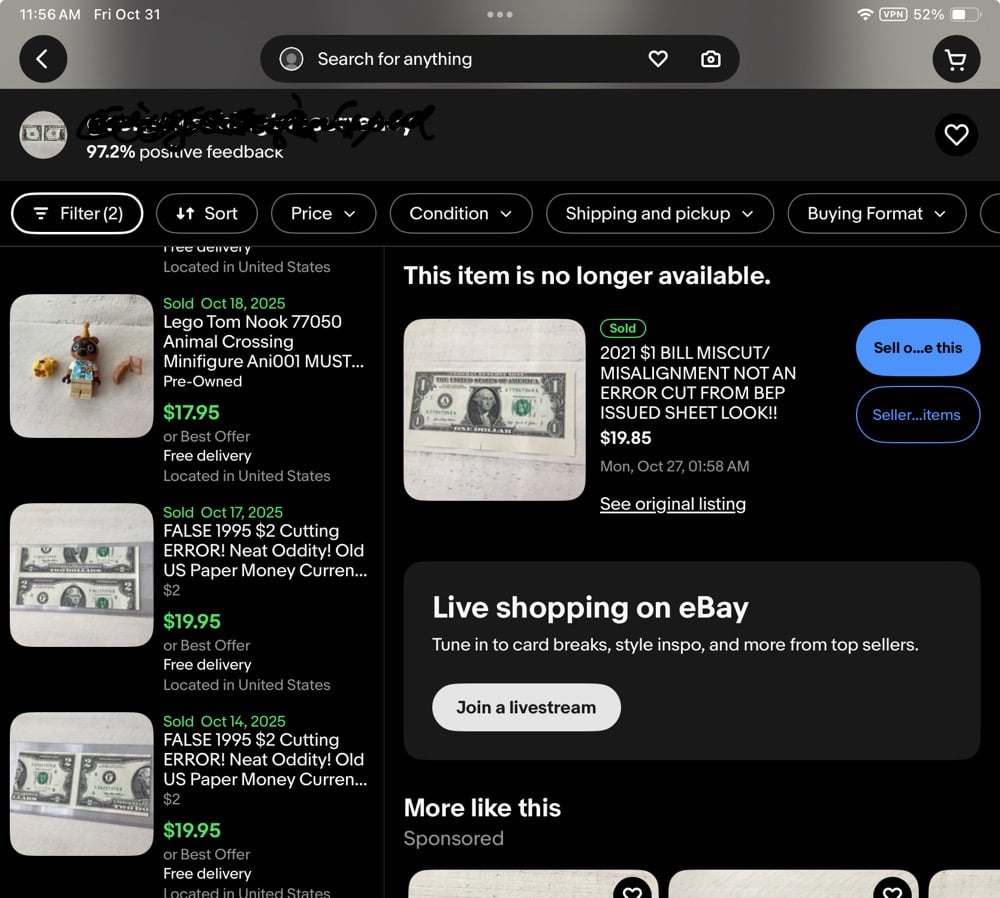View the sold $1 bill miscut image
Viewport: 1000px width, 898px height.
tap(494, 409)
